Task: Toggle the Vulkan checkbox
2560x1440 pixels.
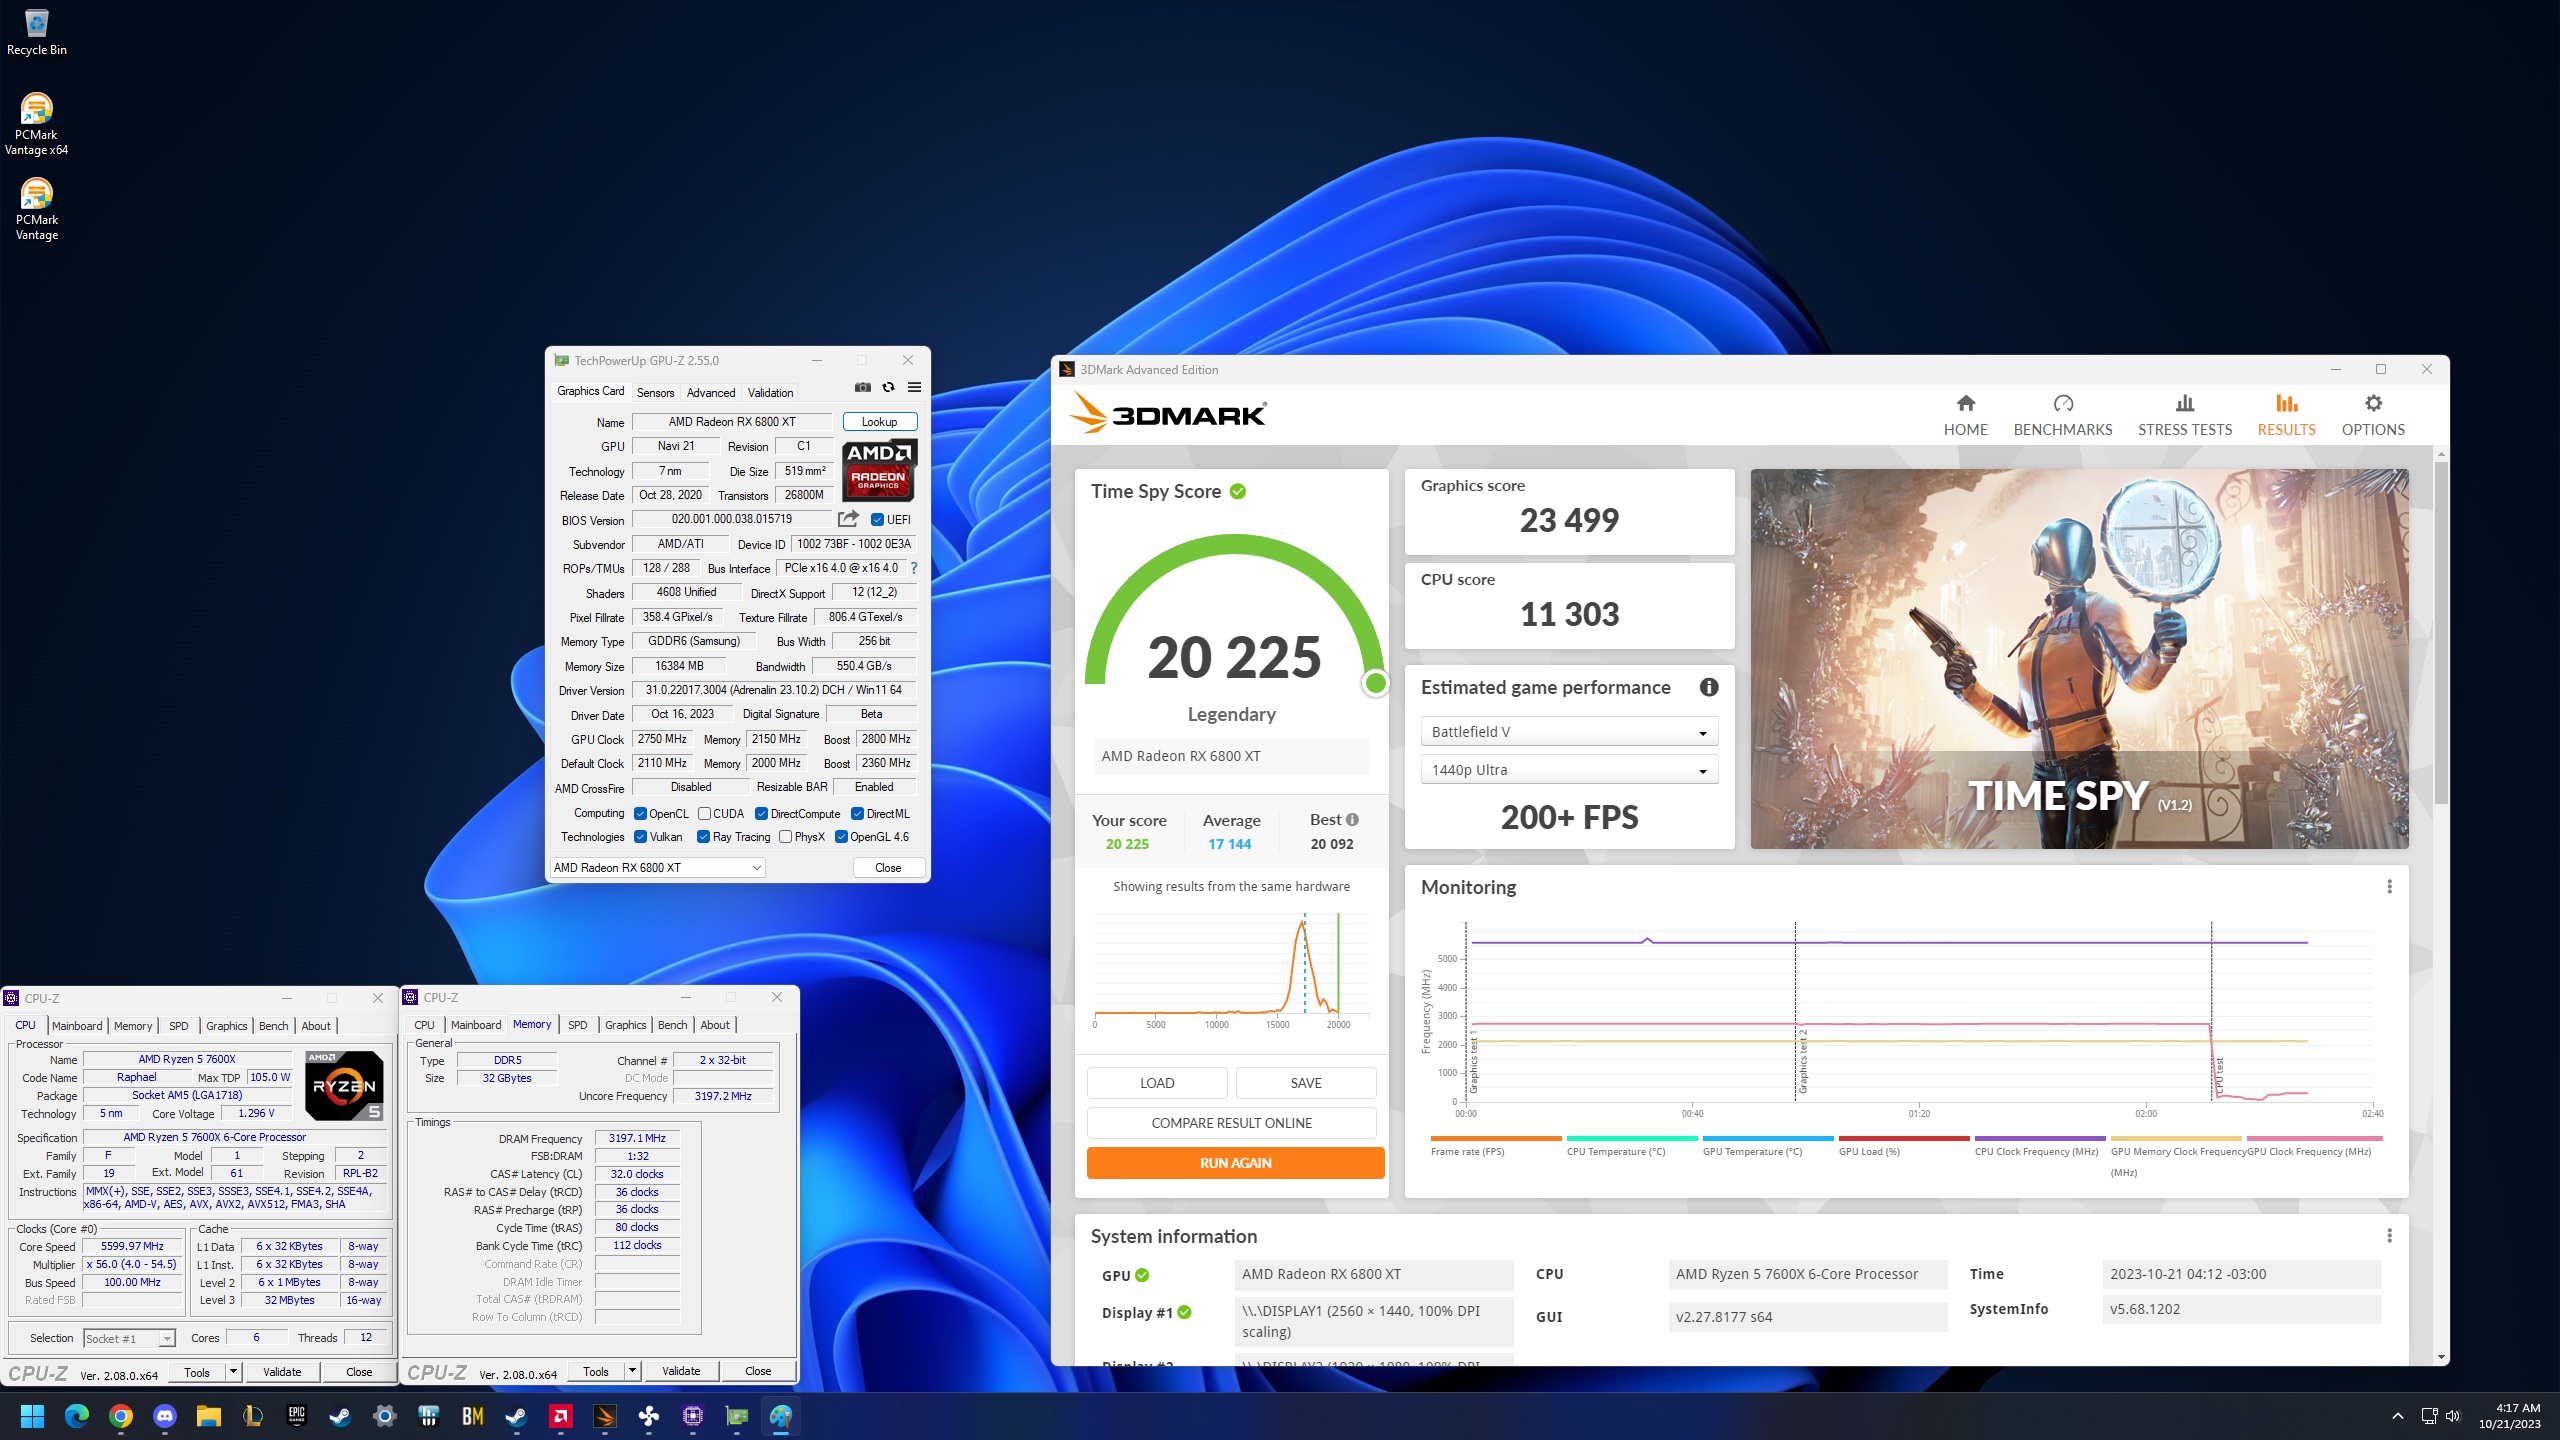Action: click(640, 837)
